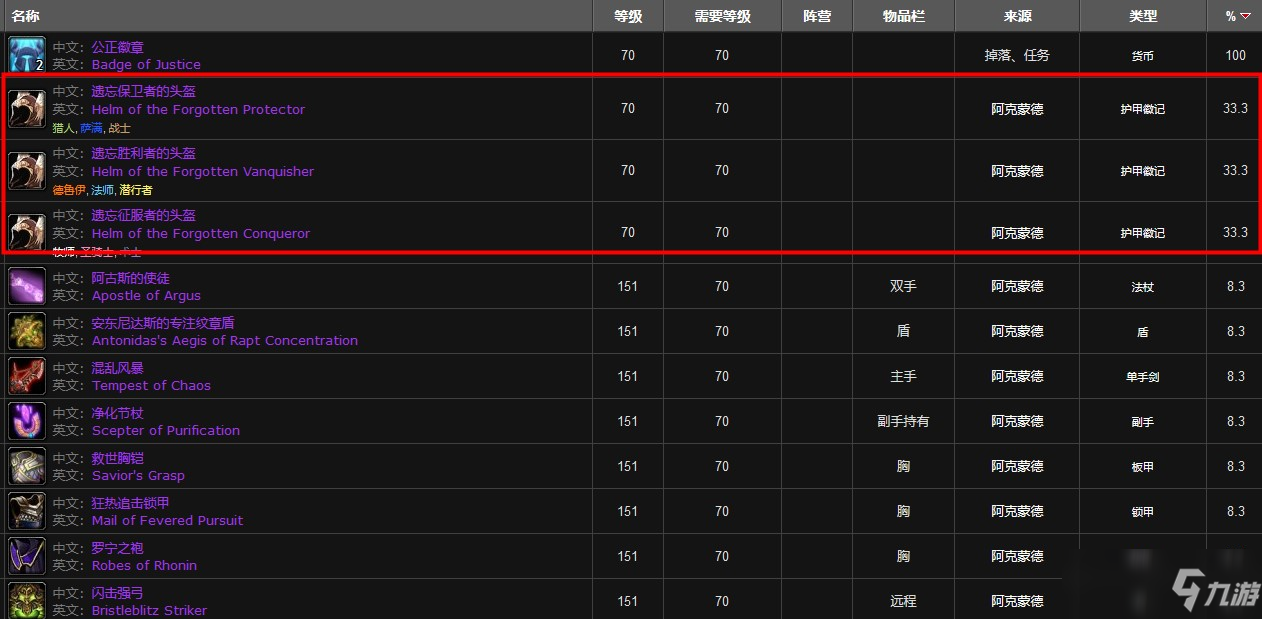Click the Badge of Justice item icon
Screen dimensions: 1262x619
click(x=27, y=55)
